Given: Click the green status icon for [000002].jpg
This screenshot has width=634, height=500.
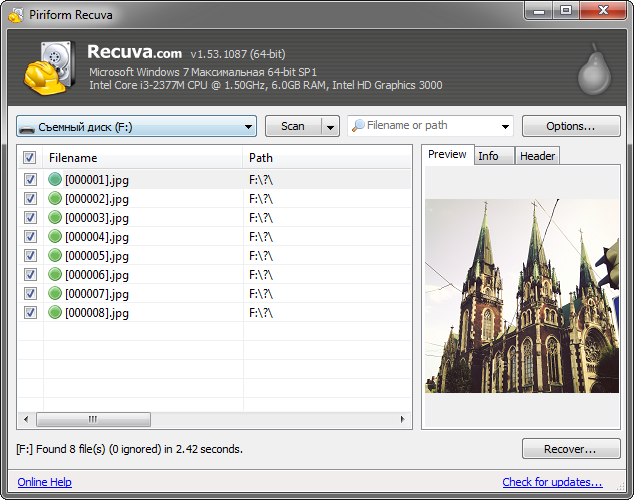Looking at the screenshot, I should pos(55,198).
